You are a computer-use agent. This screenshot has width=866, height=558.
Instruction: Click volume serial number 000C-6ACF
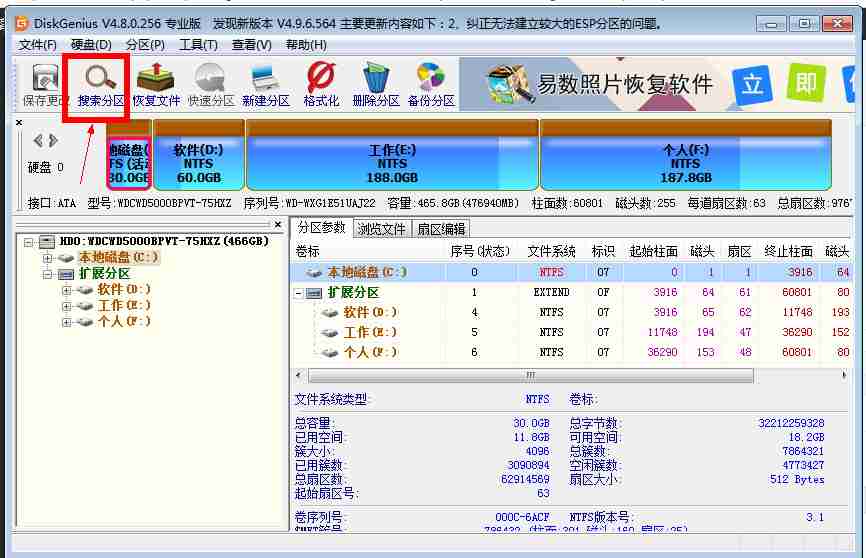(522, 518)
